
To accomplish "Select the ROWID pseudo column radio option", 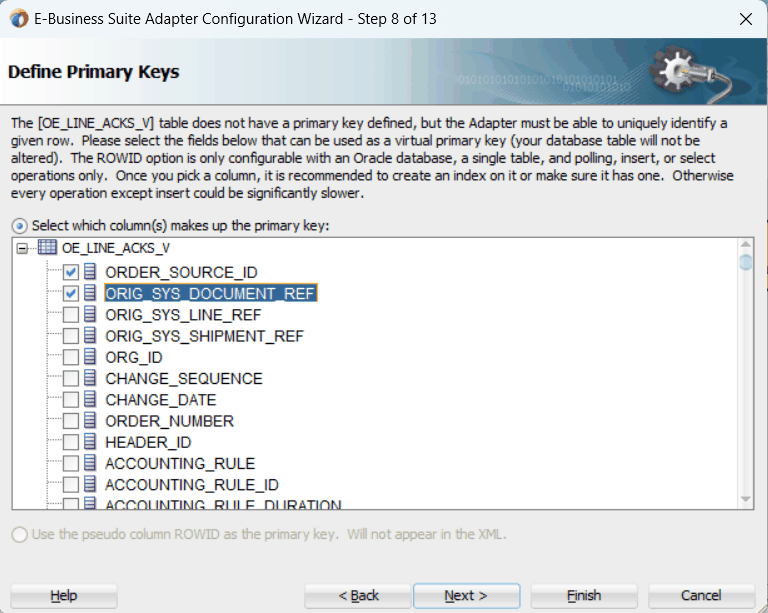I will (20, 534).
